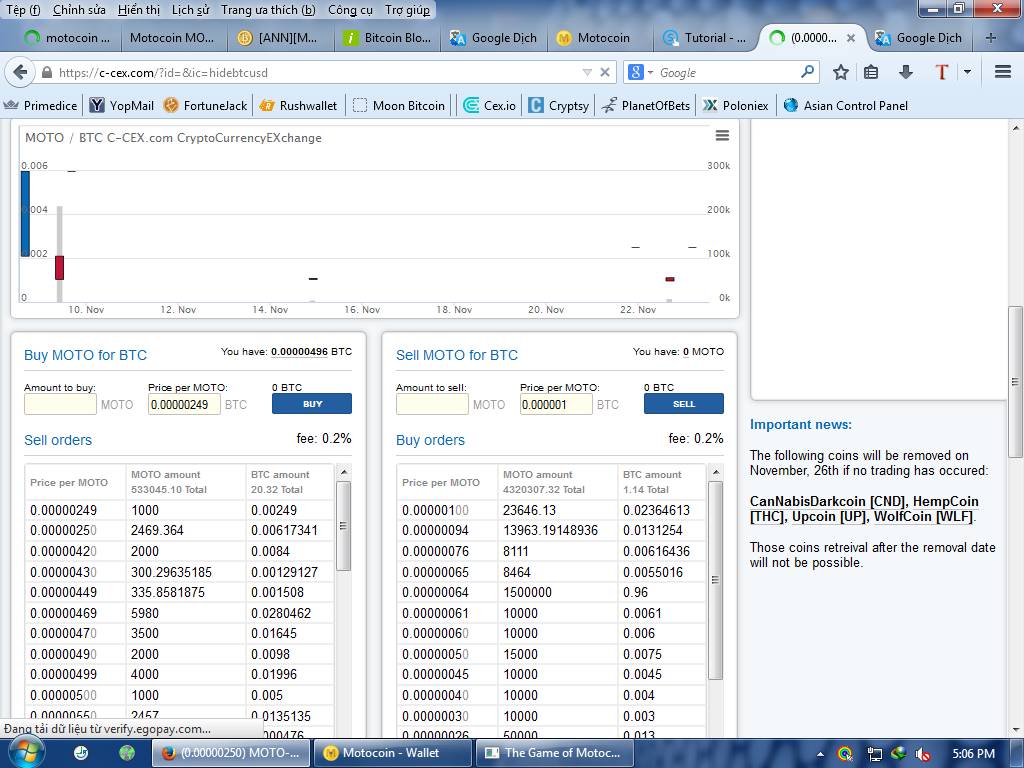Viewport: 1024px width, 768px height.
Task: Click the sell Price per MOTO field
Action: click(556, 404)
